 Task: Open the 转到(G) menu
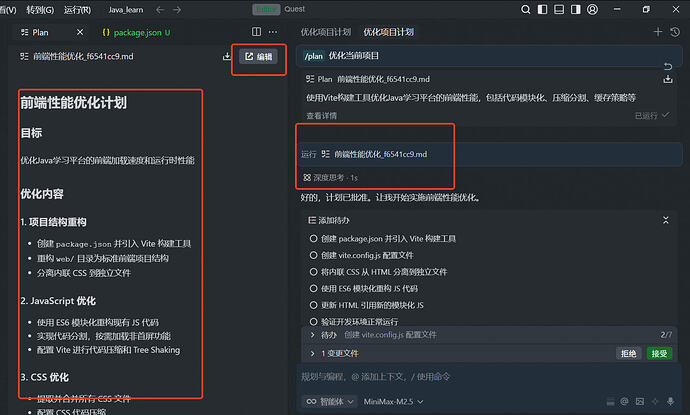[x=40, y=10]
